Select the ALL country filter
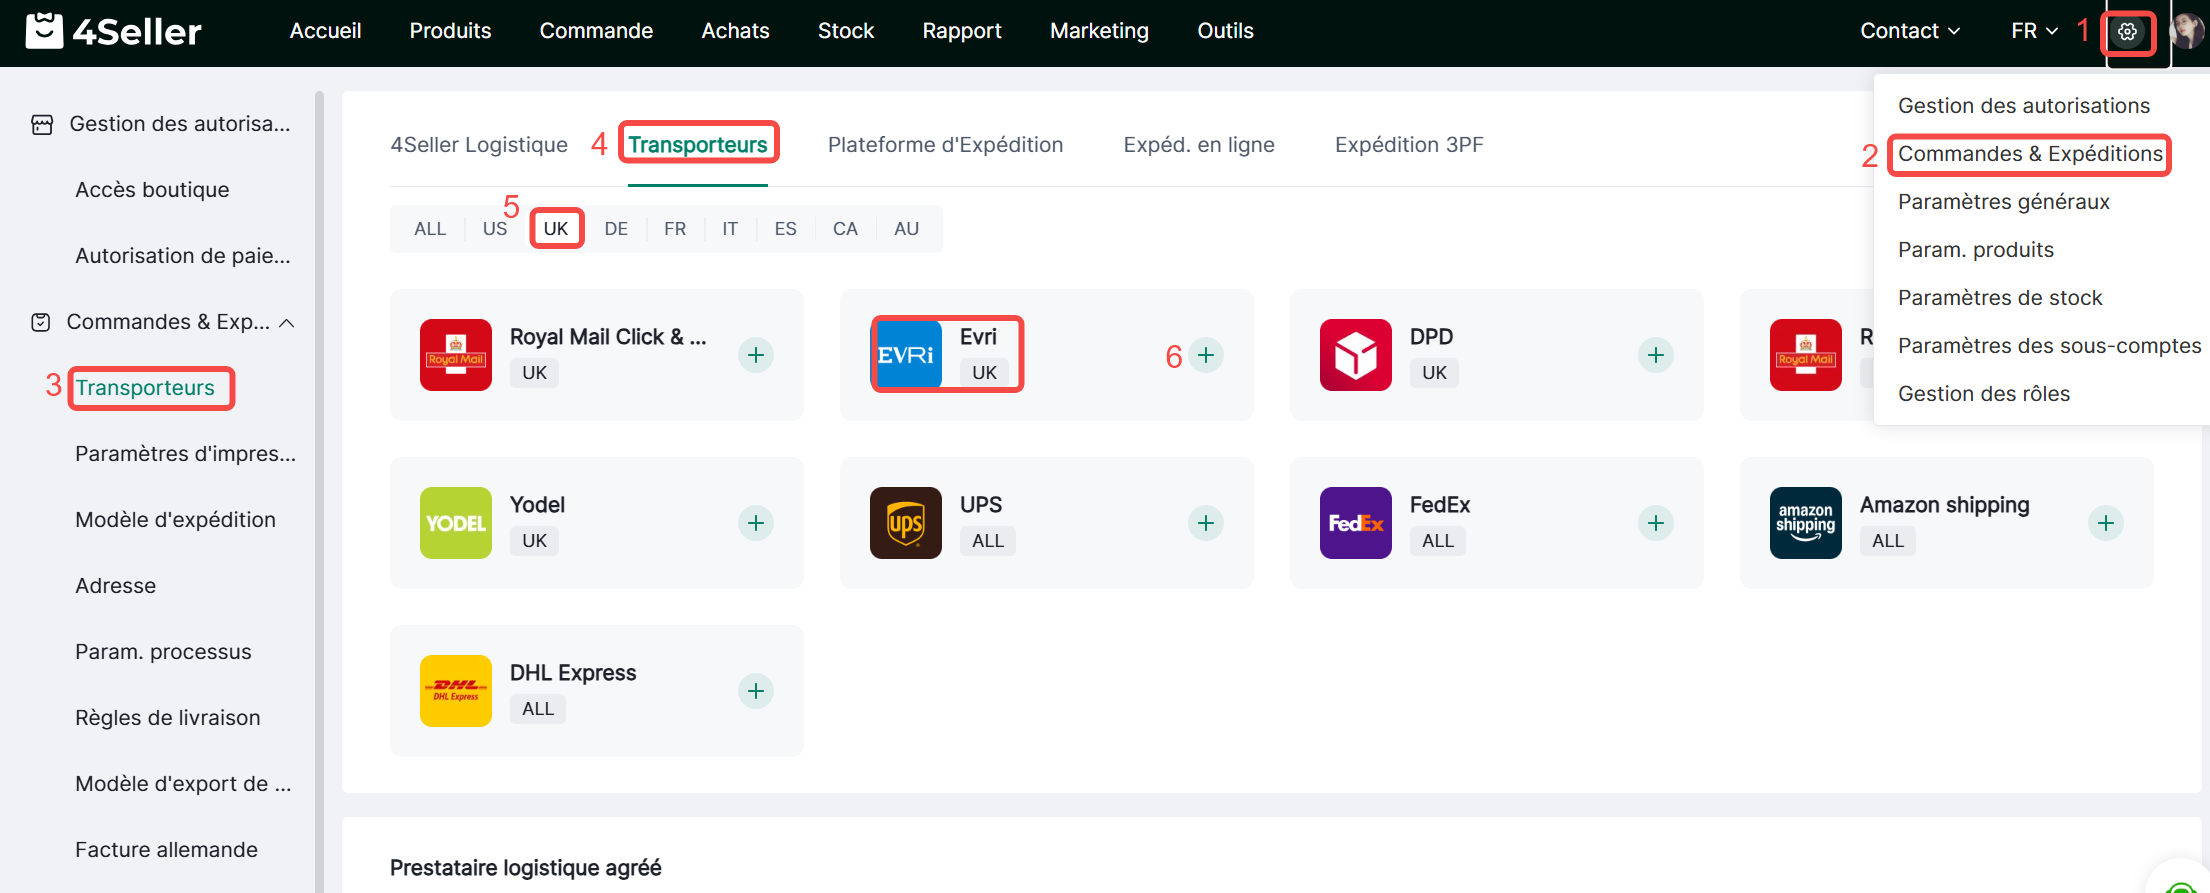2210x893 pixels. [x=430, y=229]
